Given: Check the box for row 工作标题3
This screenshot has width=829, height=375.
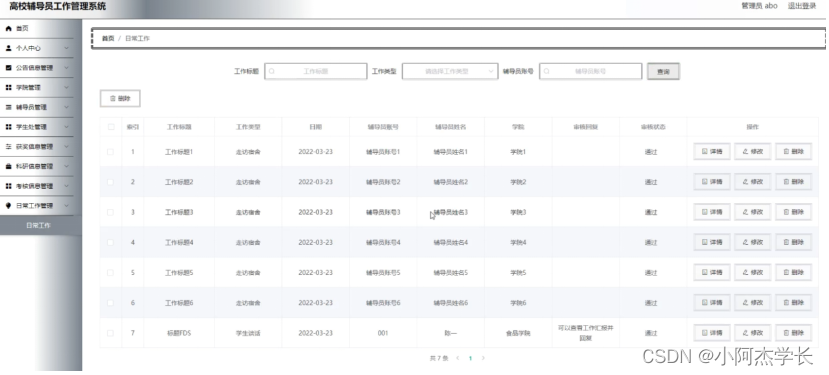Looking at the screenshot, I should click(x=110, y=212).
